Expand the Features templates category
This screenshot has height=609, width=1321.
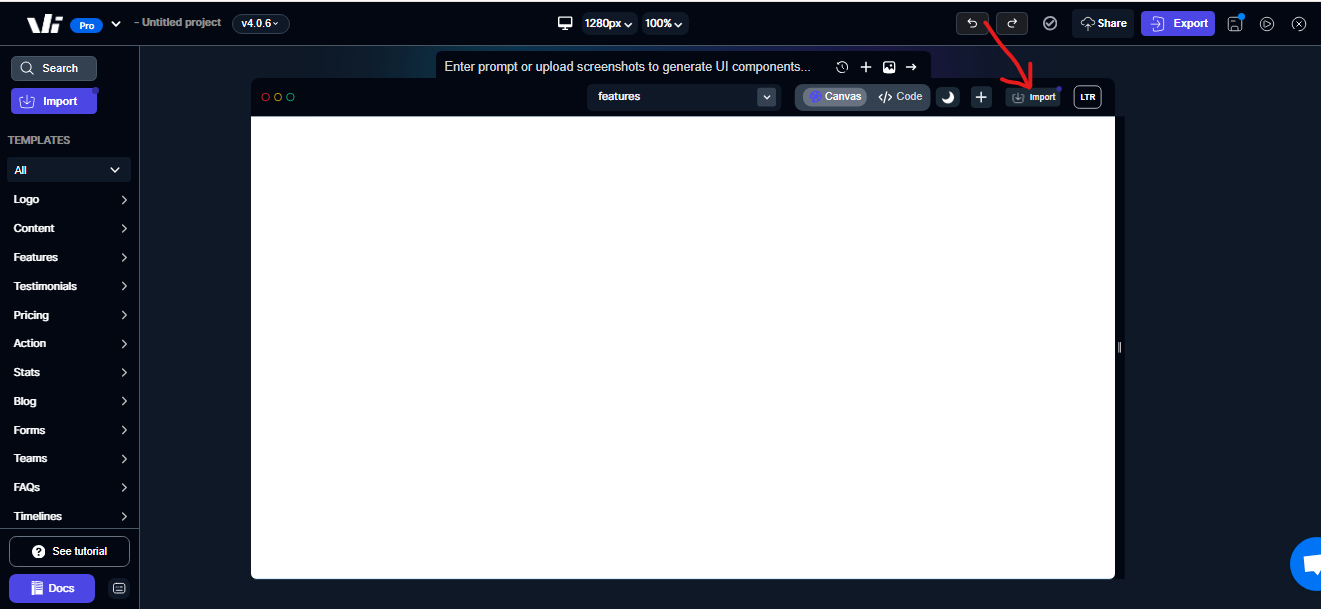click(x=69, y=258)
